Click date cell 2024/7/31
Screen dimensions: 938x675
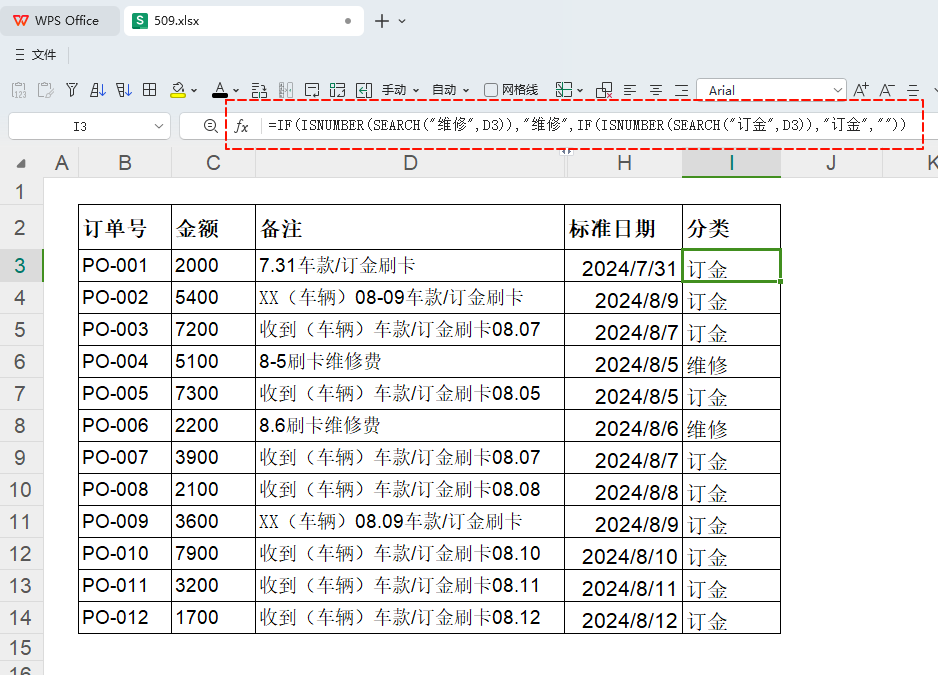tap(623, 266)
